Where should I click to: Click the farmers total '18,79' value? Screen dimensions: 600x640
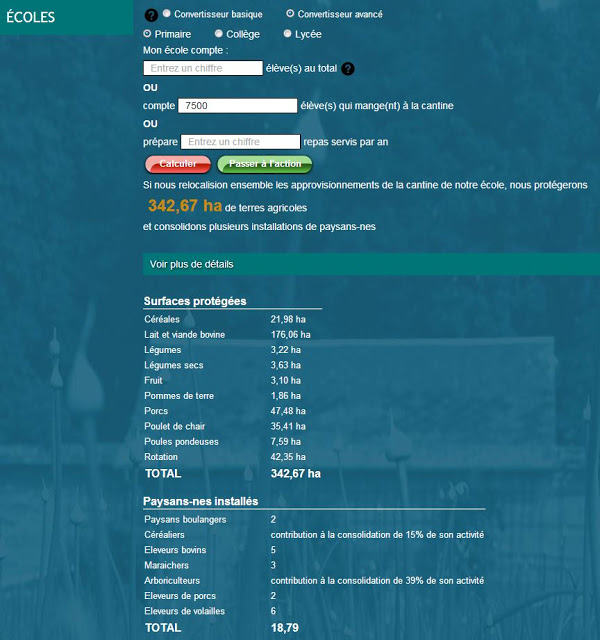[285, 628]
